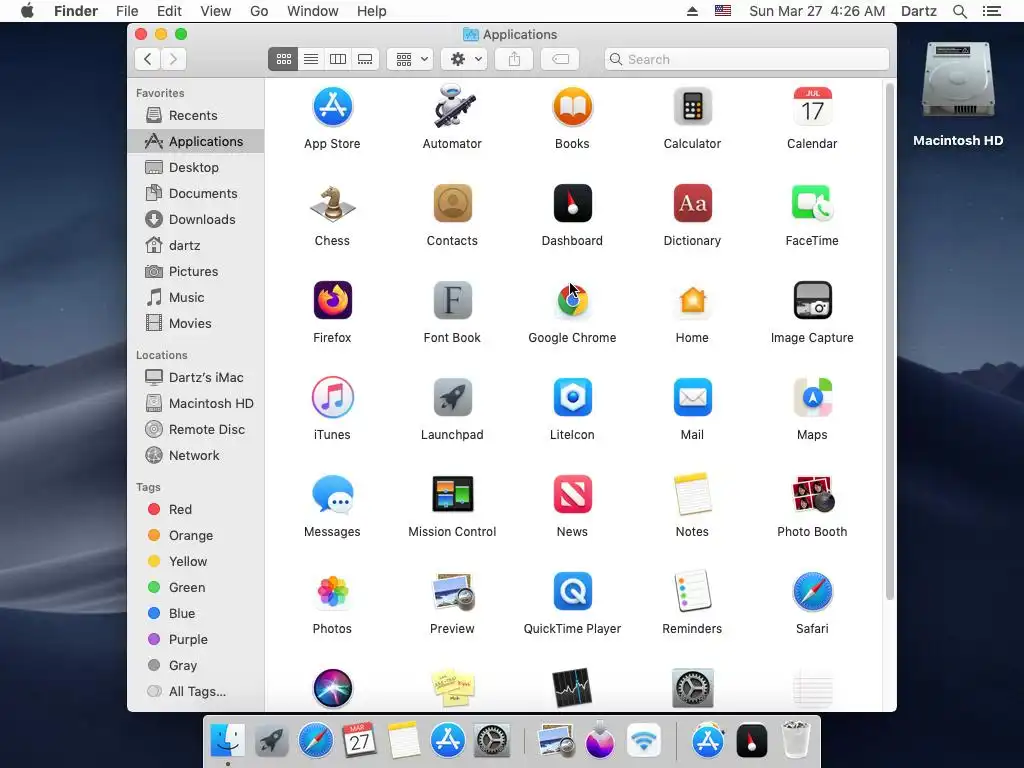Switch to gallery view mode

tap(365, 59)
